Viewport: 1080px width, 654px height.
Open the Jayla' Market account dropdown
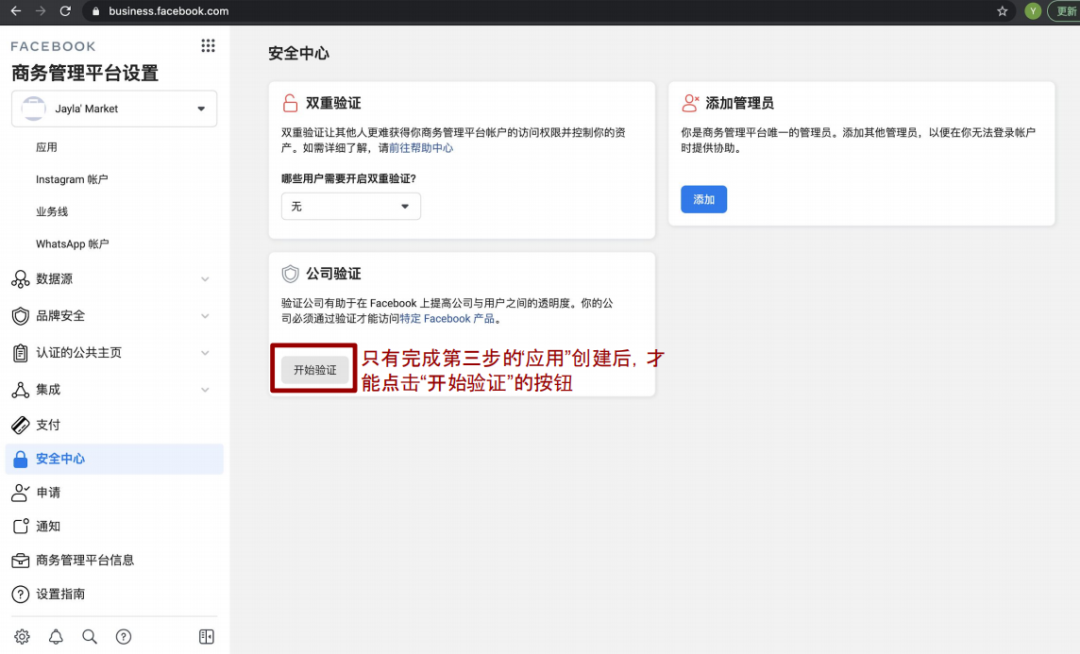pyautogui.click(x=113, y=108)
